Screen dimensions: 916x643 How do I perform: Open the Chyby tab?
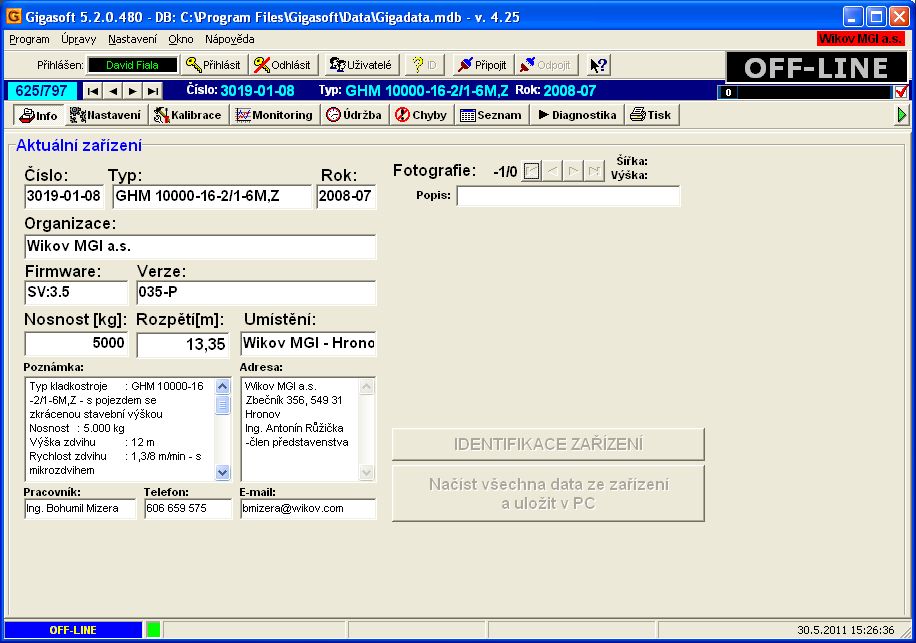tap(421, 115)
